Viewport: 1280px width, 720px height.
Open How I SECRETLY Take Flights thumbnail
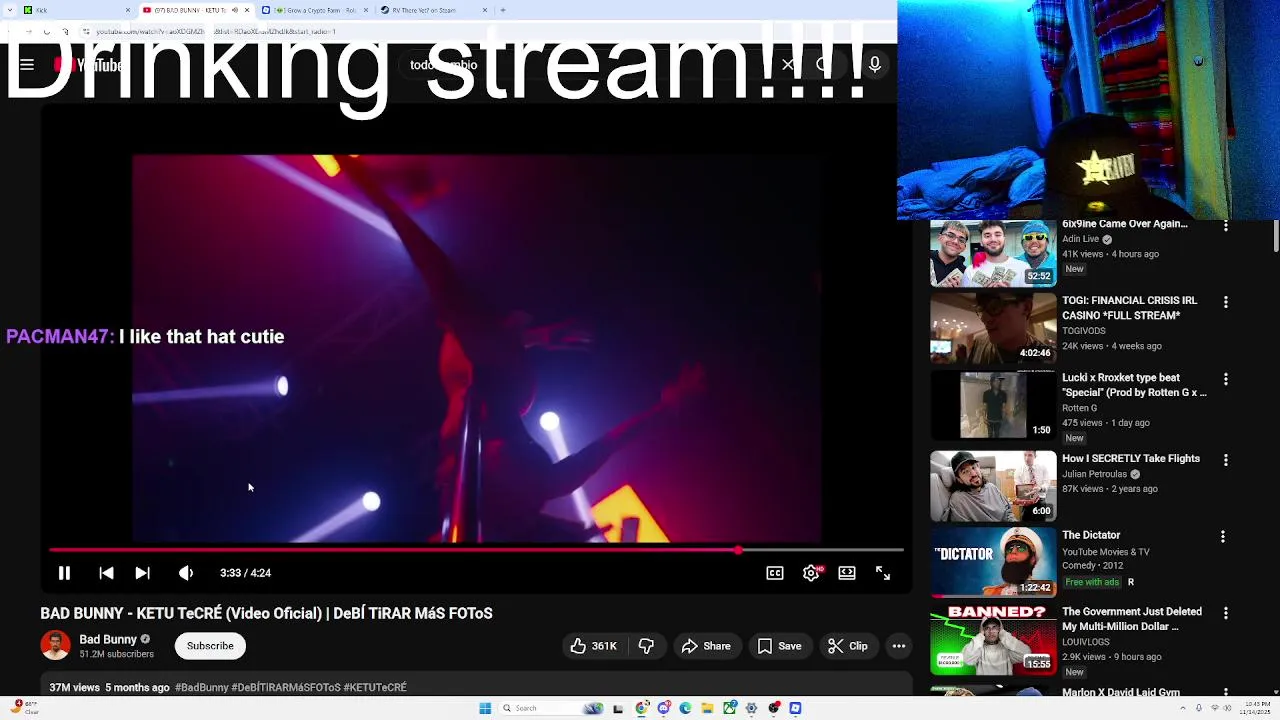(993, 486)
